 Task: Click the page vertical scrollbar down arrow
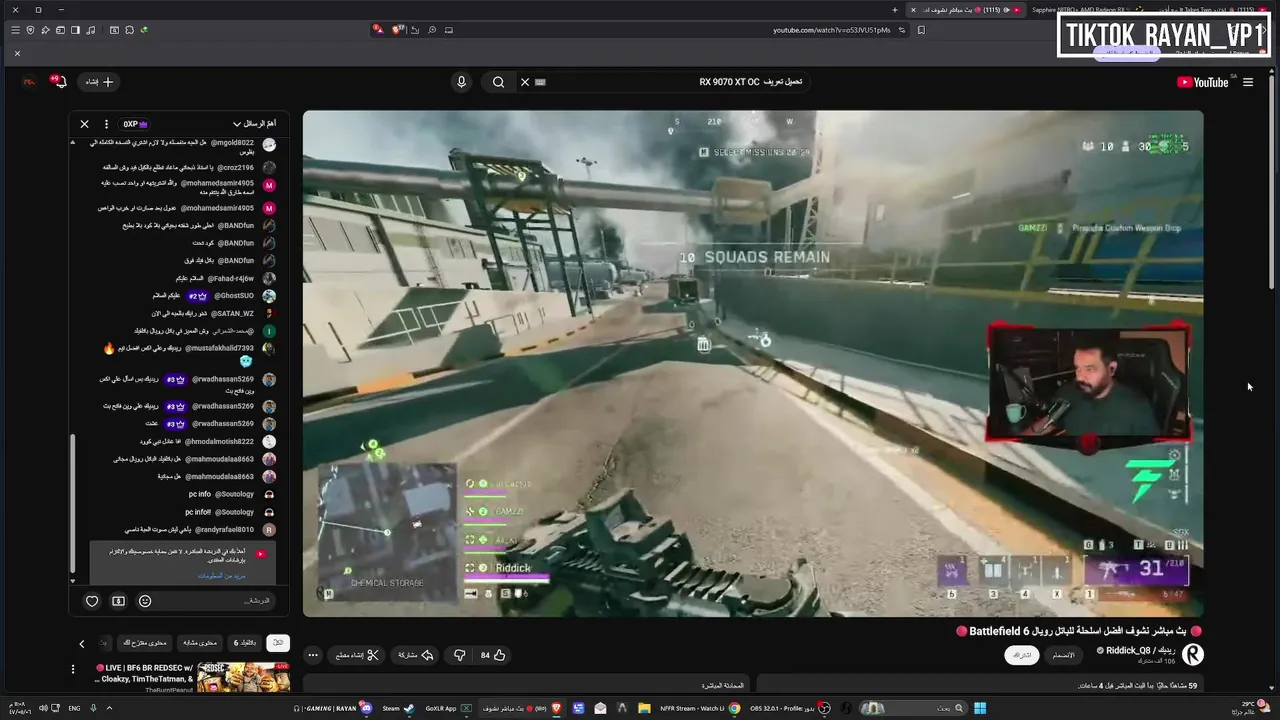click(x=1272, y=688)
